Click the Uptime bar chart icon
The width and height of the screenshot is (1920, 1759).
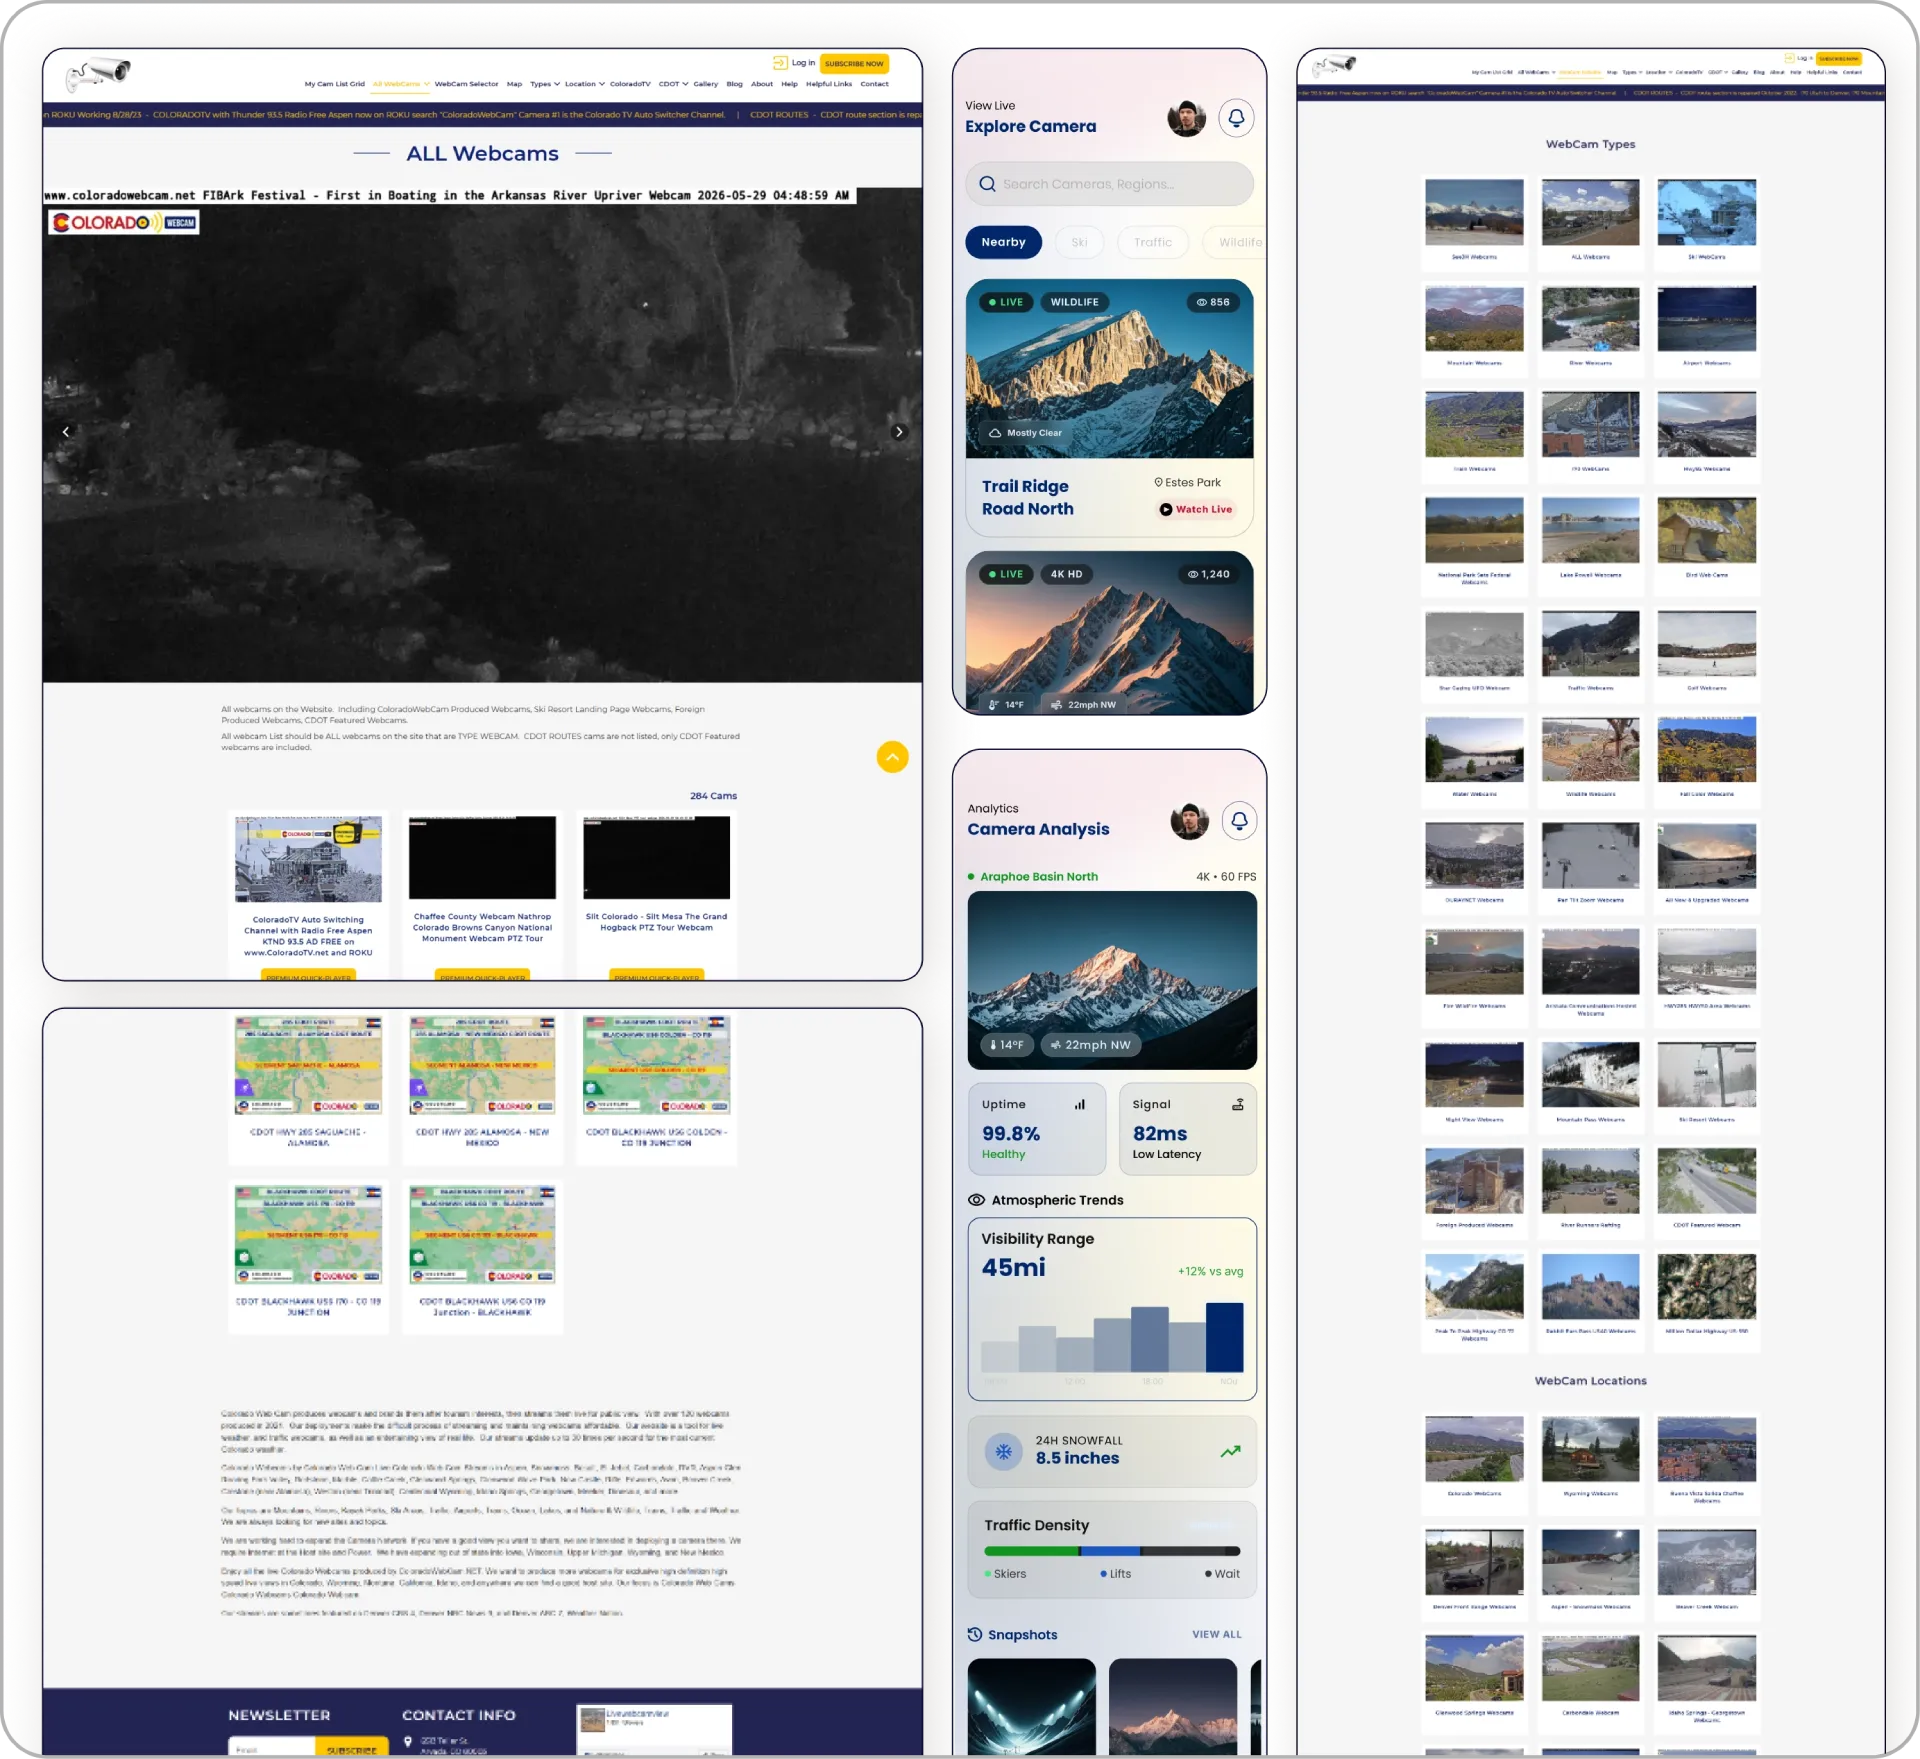pyautogui.click(x=1080, y=1105)
